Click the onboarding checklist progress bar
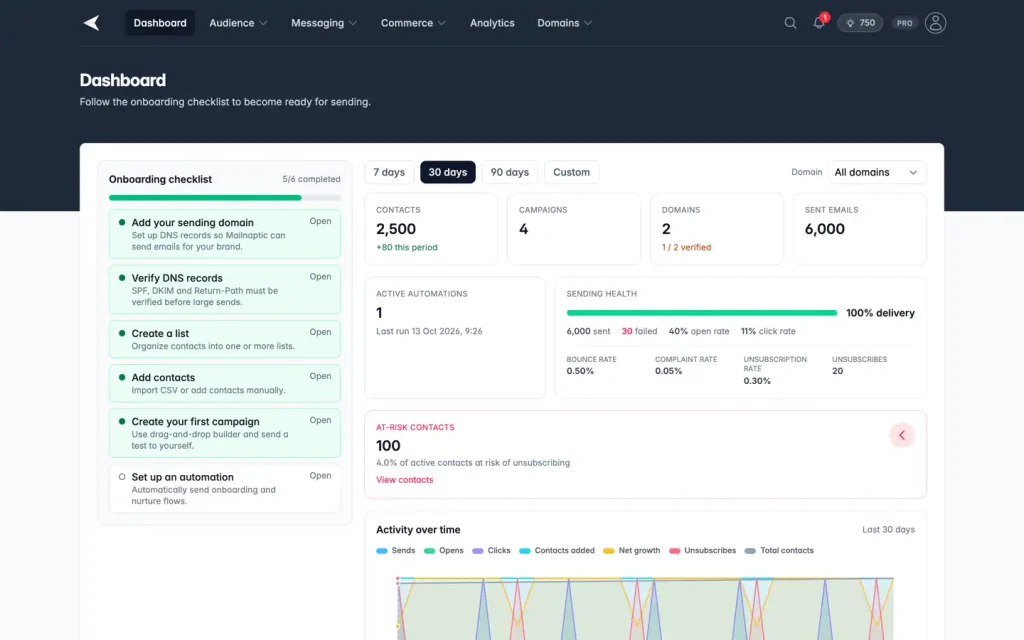1024x640 pixels. (225, 197)
